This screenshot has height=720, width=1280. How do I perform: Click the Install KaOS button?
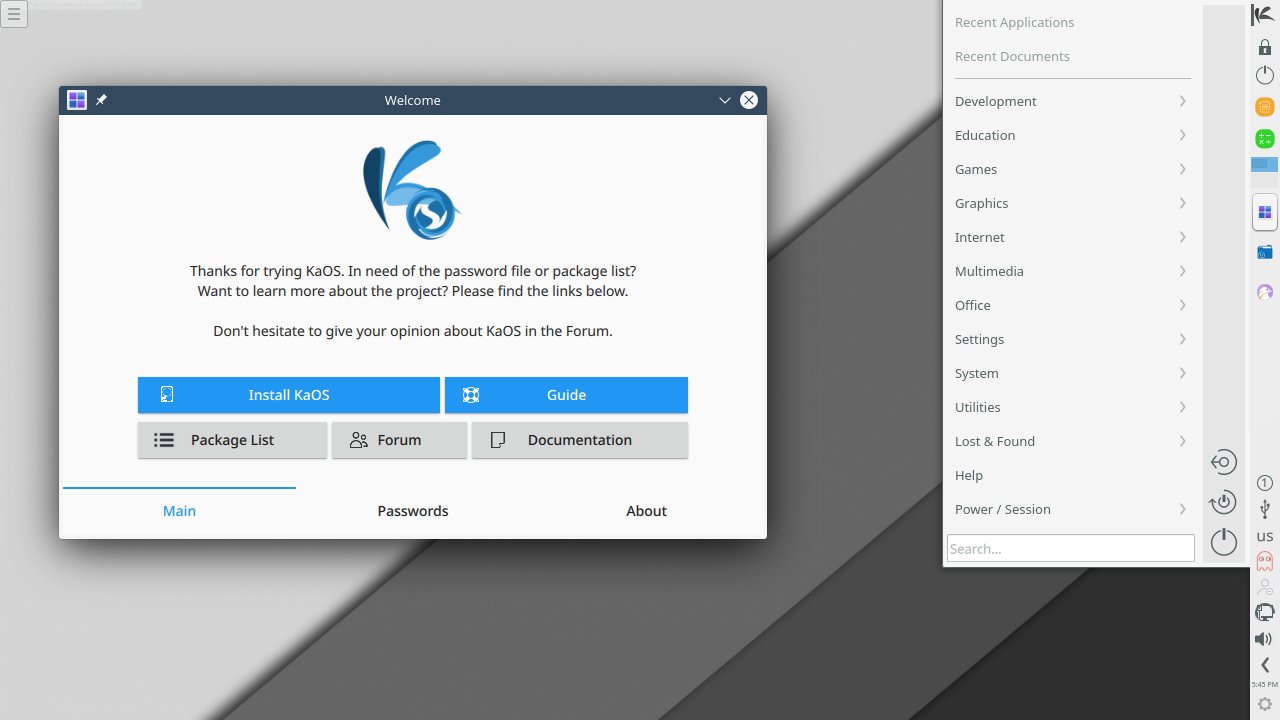(x=288, y=394)
